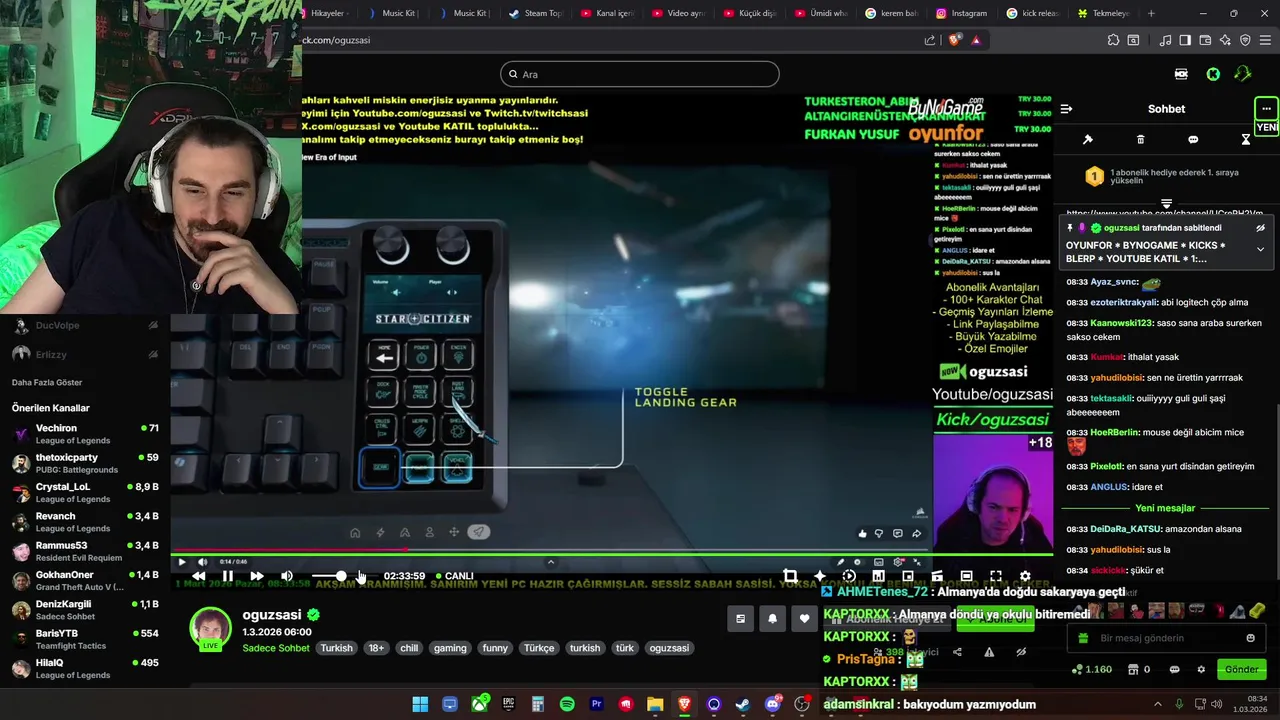Seek on the embedded video's red progress bar
The width and height of the screenshot is (1280, 720).
[x=550, y=549]
